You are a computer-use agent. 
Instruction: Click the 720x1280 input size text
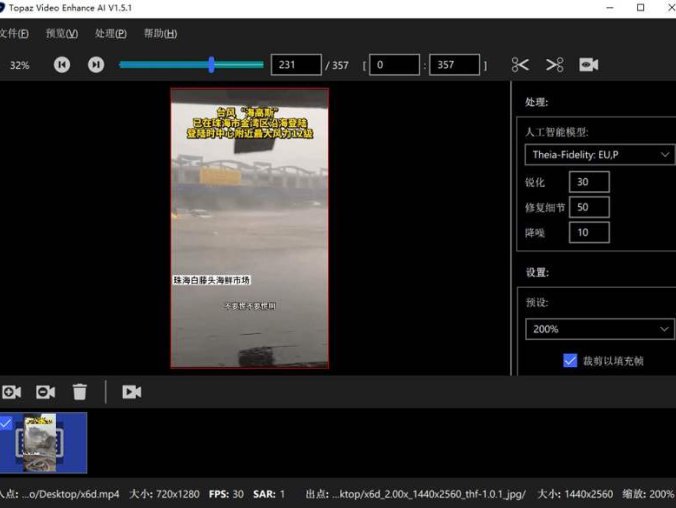tap(164, 494)
